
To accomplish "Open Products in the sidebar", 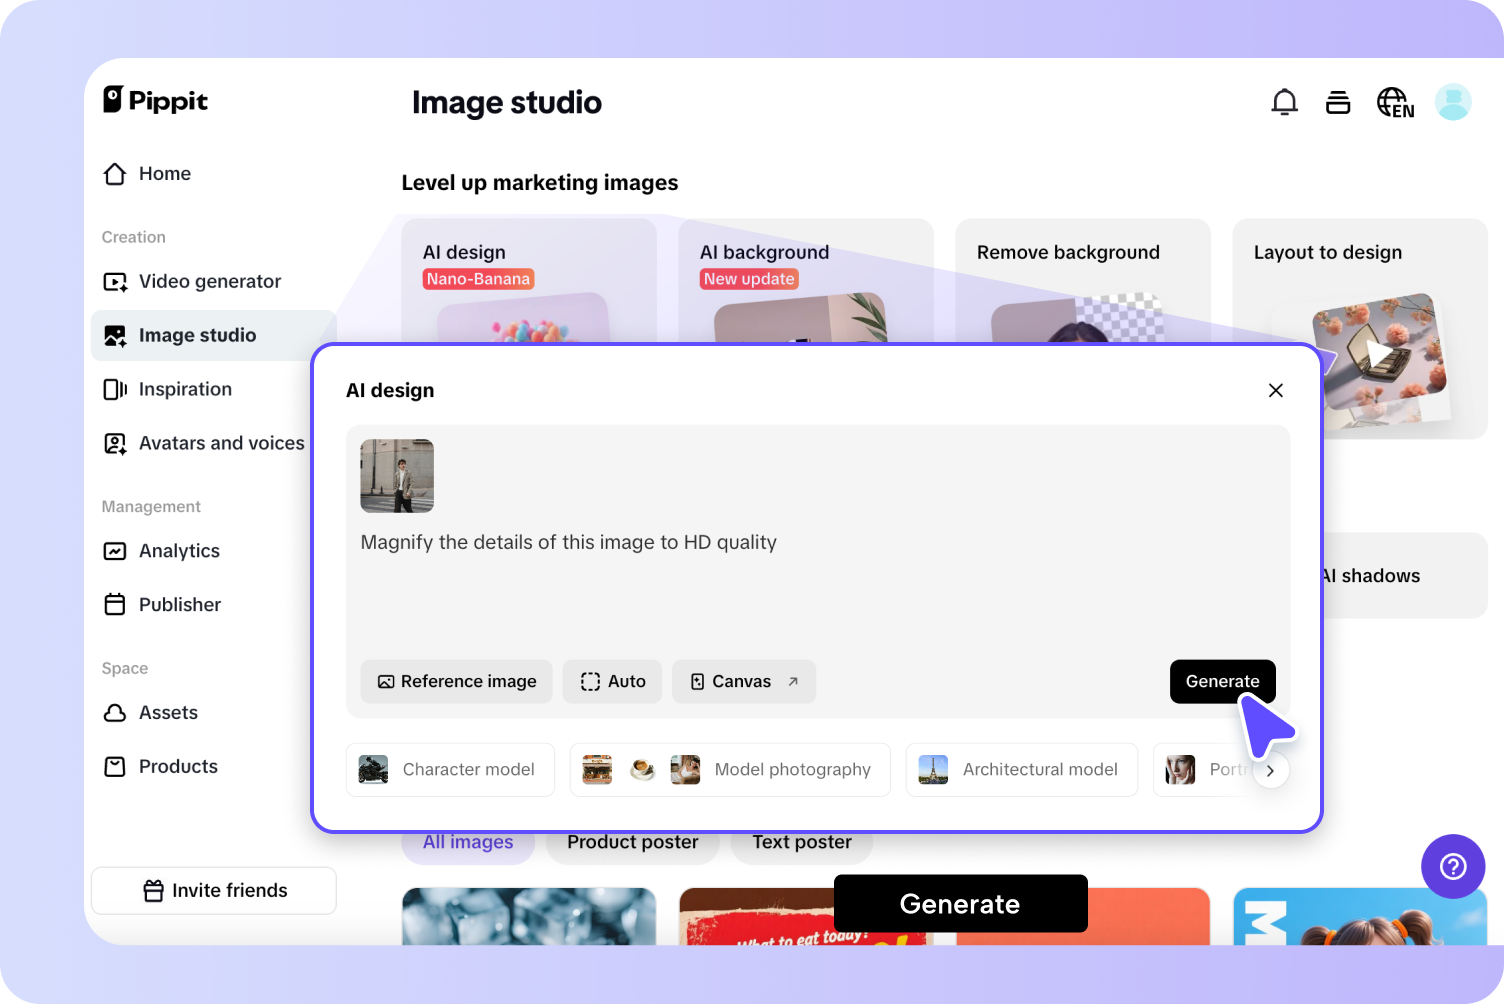I will (x=160, y=767).
